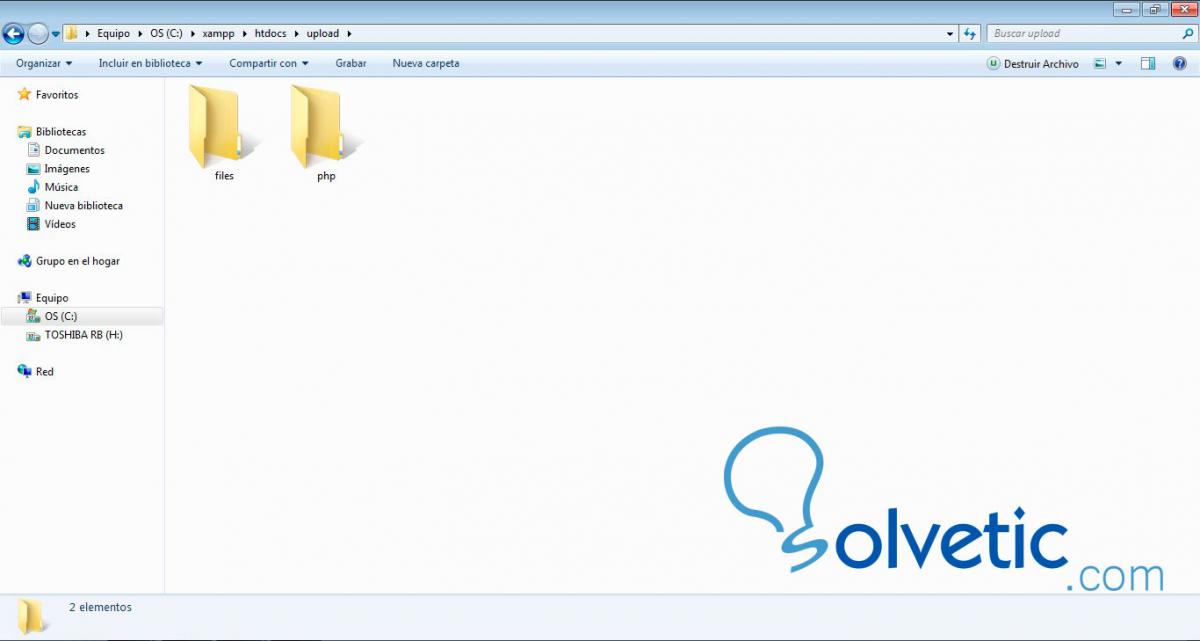This screenshot has width=1200, height=641.
Task: Click upload in the breadcrumb path
Action: (x=323, y=33)
